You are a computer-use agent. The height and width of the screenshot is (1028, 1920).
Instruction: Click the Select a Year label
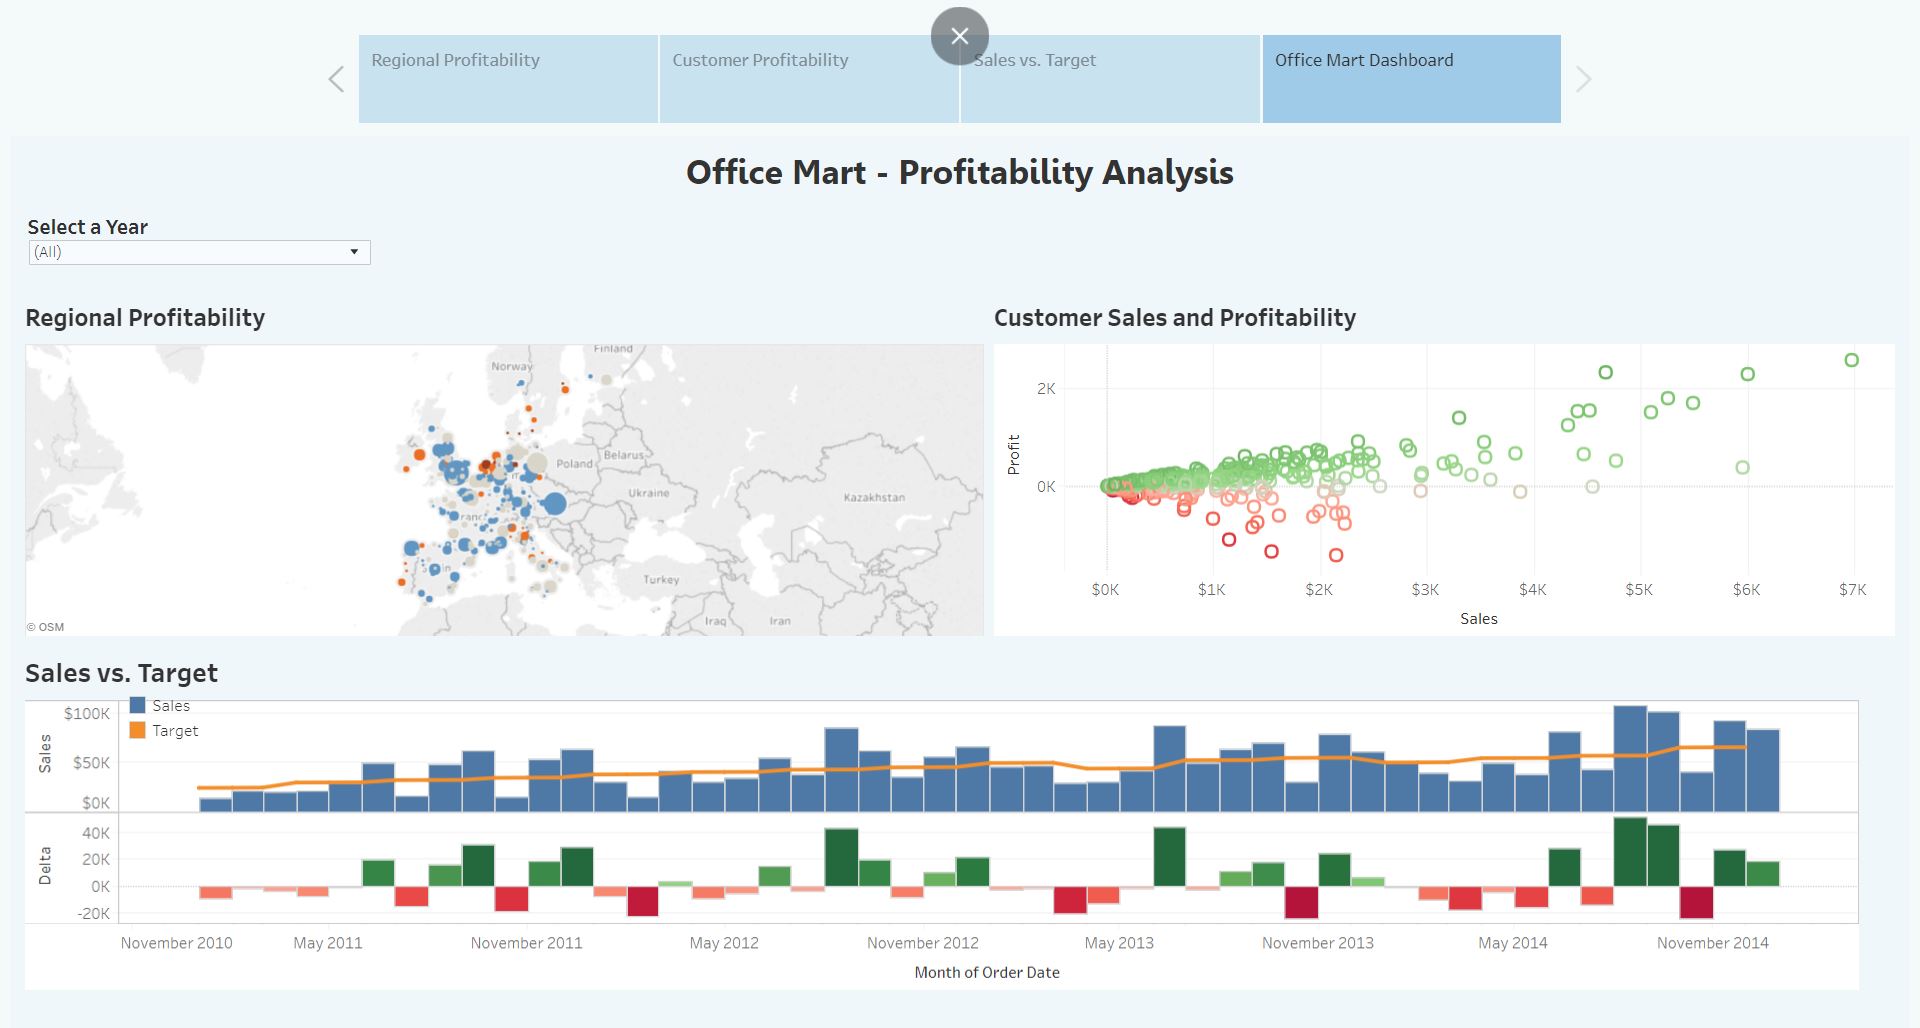tap(88, 227)
